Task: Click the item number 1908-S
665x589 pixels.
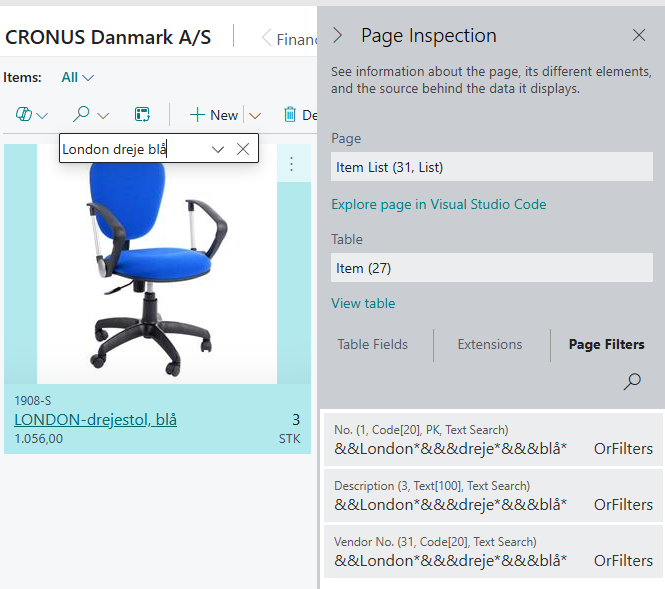Action: tap(33, 400)
